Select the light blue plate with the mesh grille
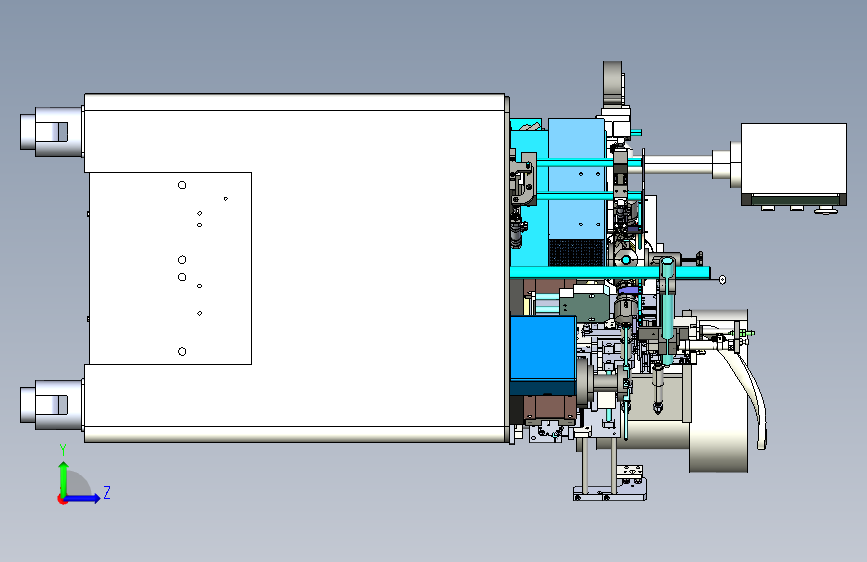 pyautogui.click(x=577, y=191)
